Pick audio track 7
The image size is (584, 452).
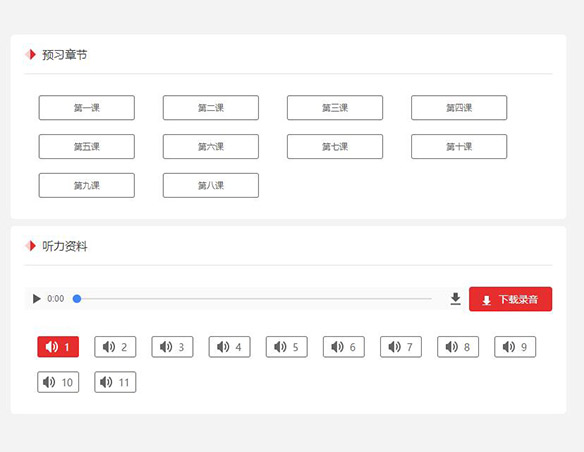tap(401, 347)
